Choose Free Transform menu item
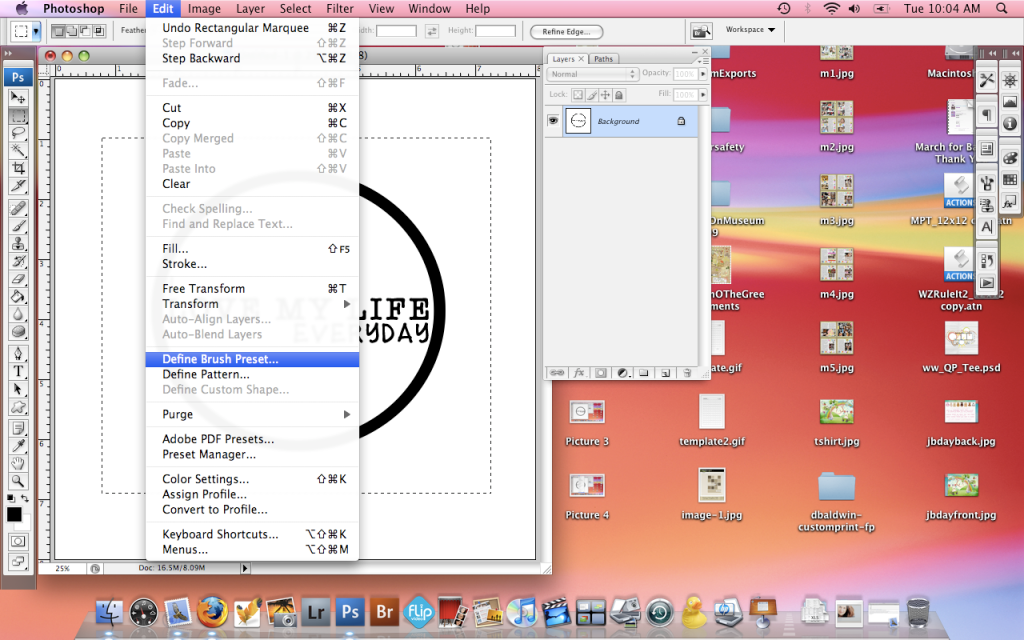This screenshot has height=640, width=1024. pos(252,289)
